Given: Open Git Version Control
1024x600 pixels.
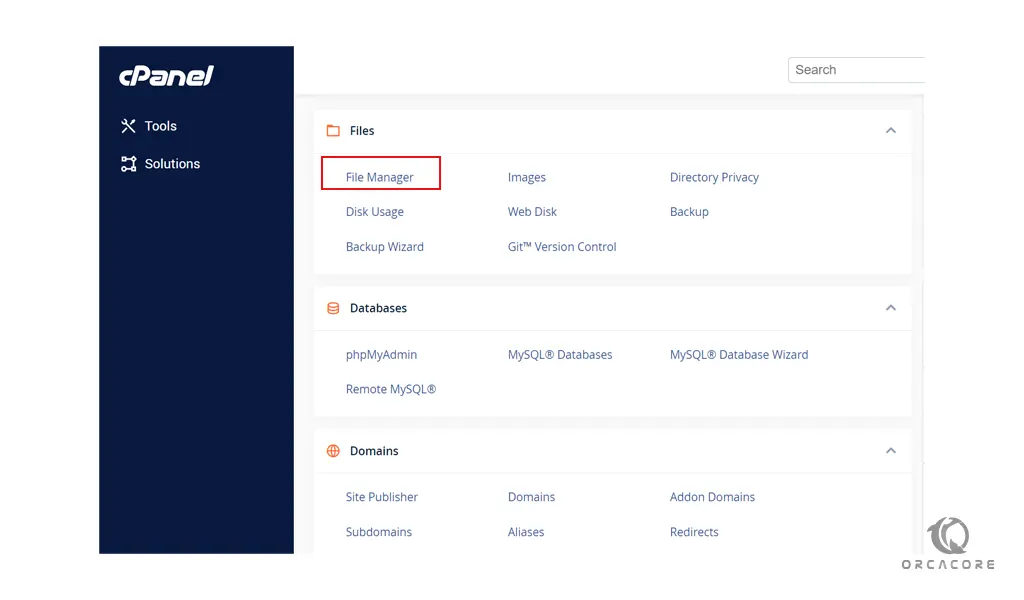Looking at the screenshot, I should point(562,247).
